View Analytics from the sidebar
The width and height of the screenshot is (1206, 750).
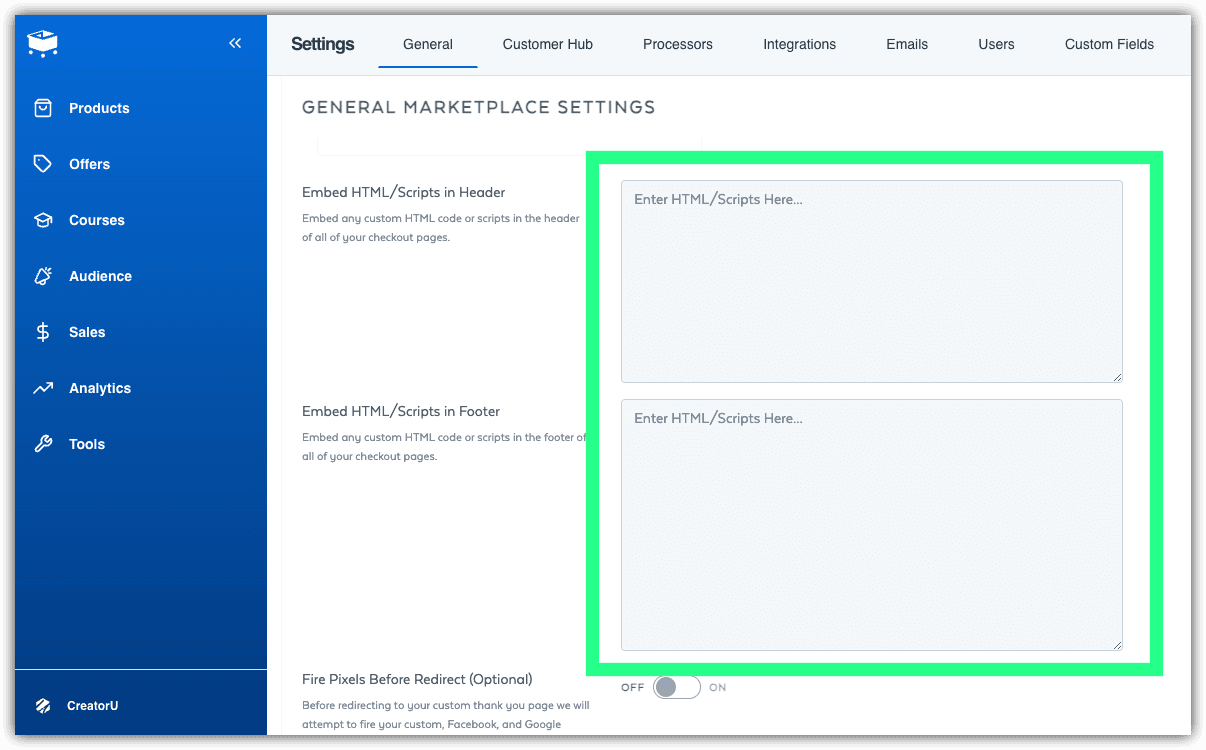[x=100, y=388]
